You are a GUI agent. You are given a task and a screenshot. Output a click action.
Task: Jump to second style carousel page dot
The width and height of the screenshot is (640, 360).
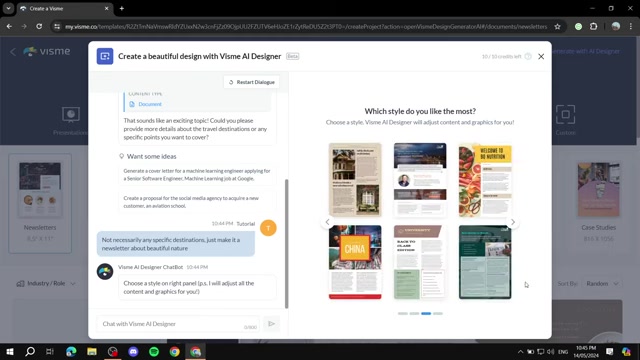click(x=414, y=313)
